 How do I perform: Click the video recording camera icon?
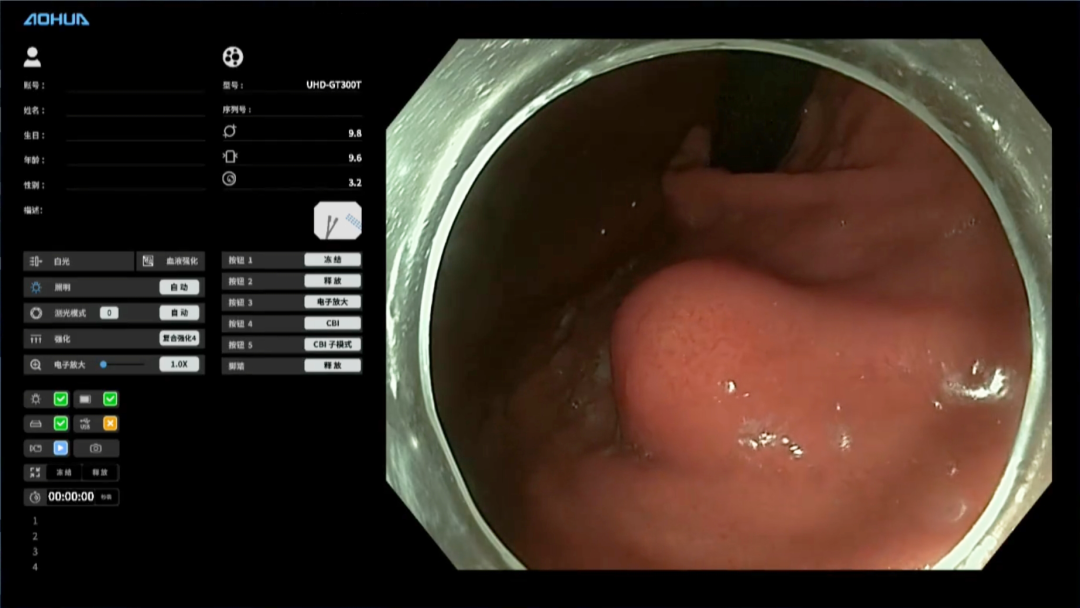click(36, 448)
